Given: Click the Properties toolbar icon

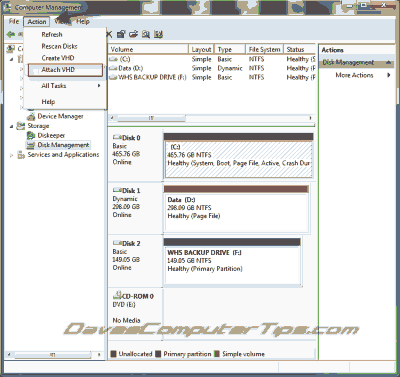Looking at the screenshot, I should point(121,34).
